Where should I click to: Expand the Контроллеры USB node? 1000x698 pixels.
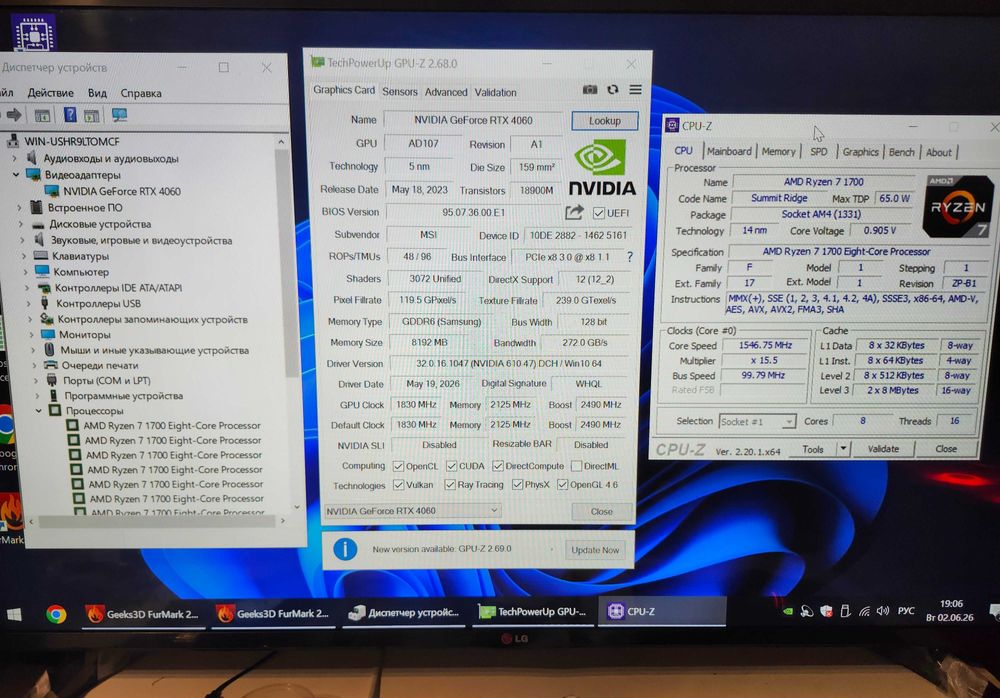pyautogui.click(x=28, y=303)
